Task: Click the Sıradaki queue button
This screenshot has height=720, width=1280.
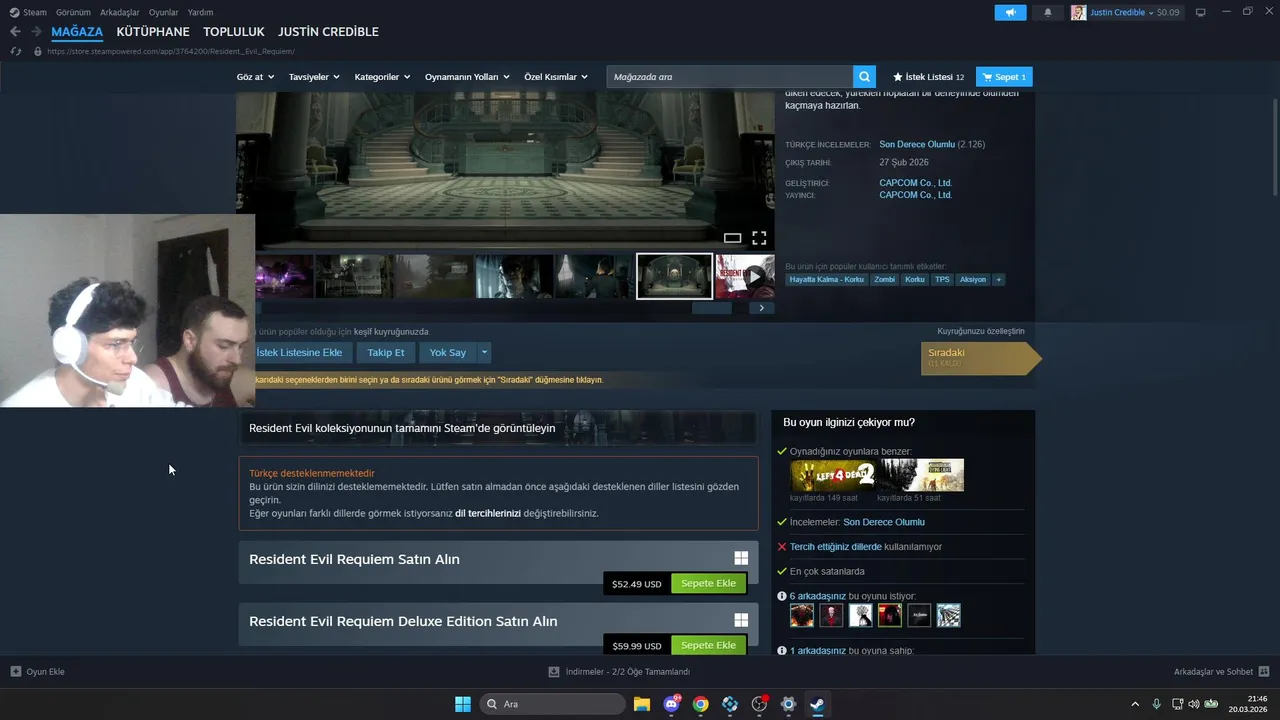Action: [979, 358]
